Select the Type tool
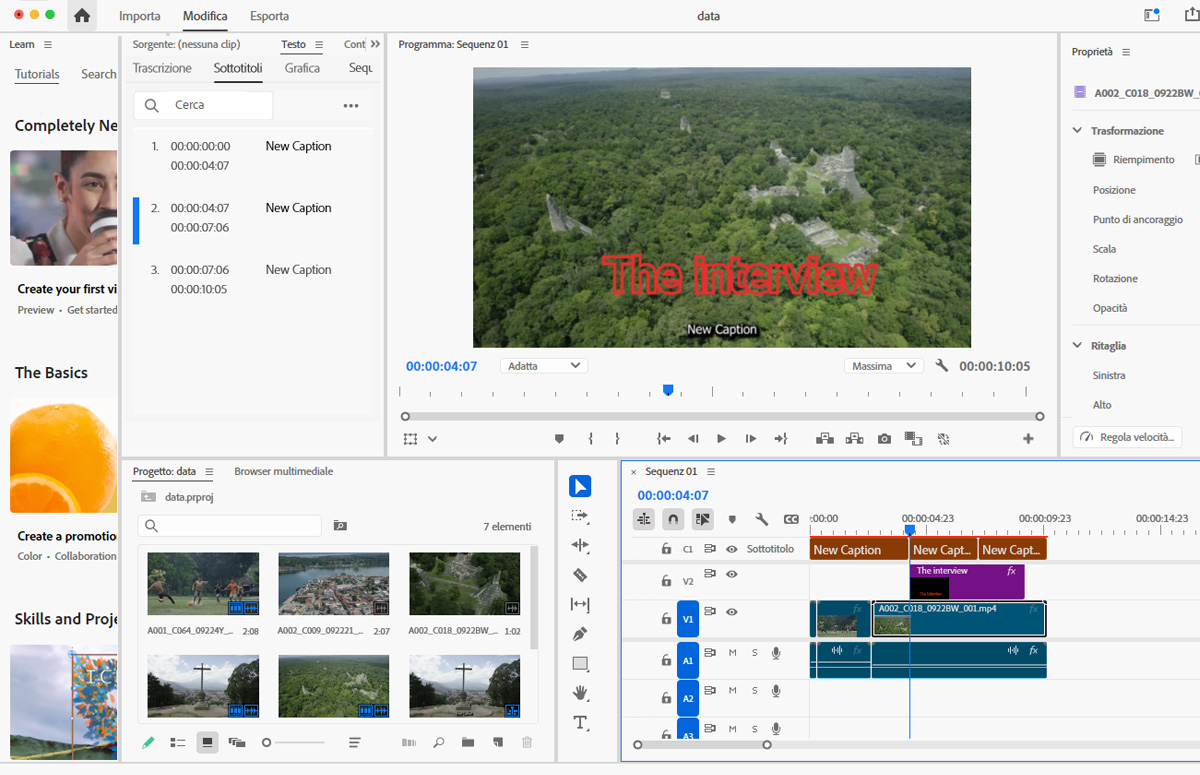Image resolution: width=1200 pixels, height=775 pixels. (580, 722)
